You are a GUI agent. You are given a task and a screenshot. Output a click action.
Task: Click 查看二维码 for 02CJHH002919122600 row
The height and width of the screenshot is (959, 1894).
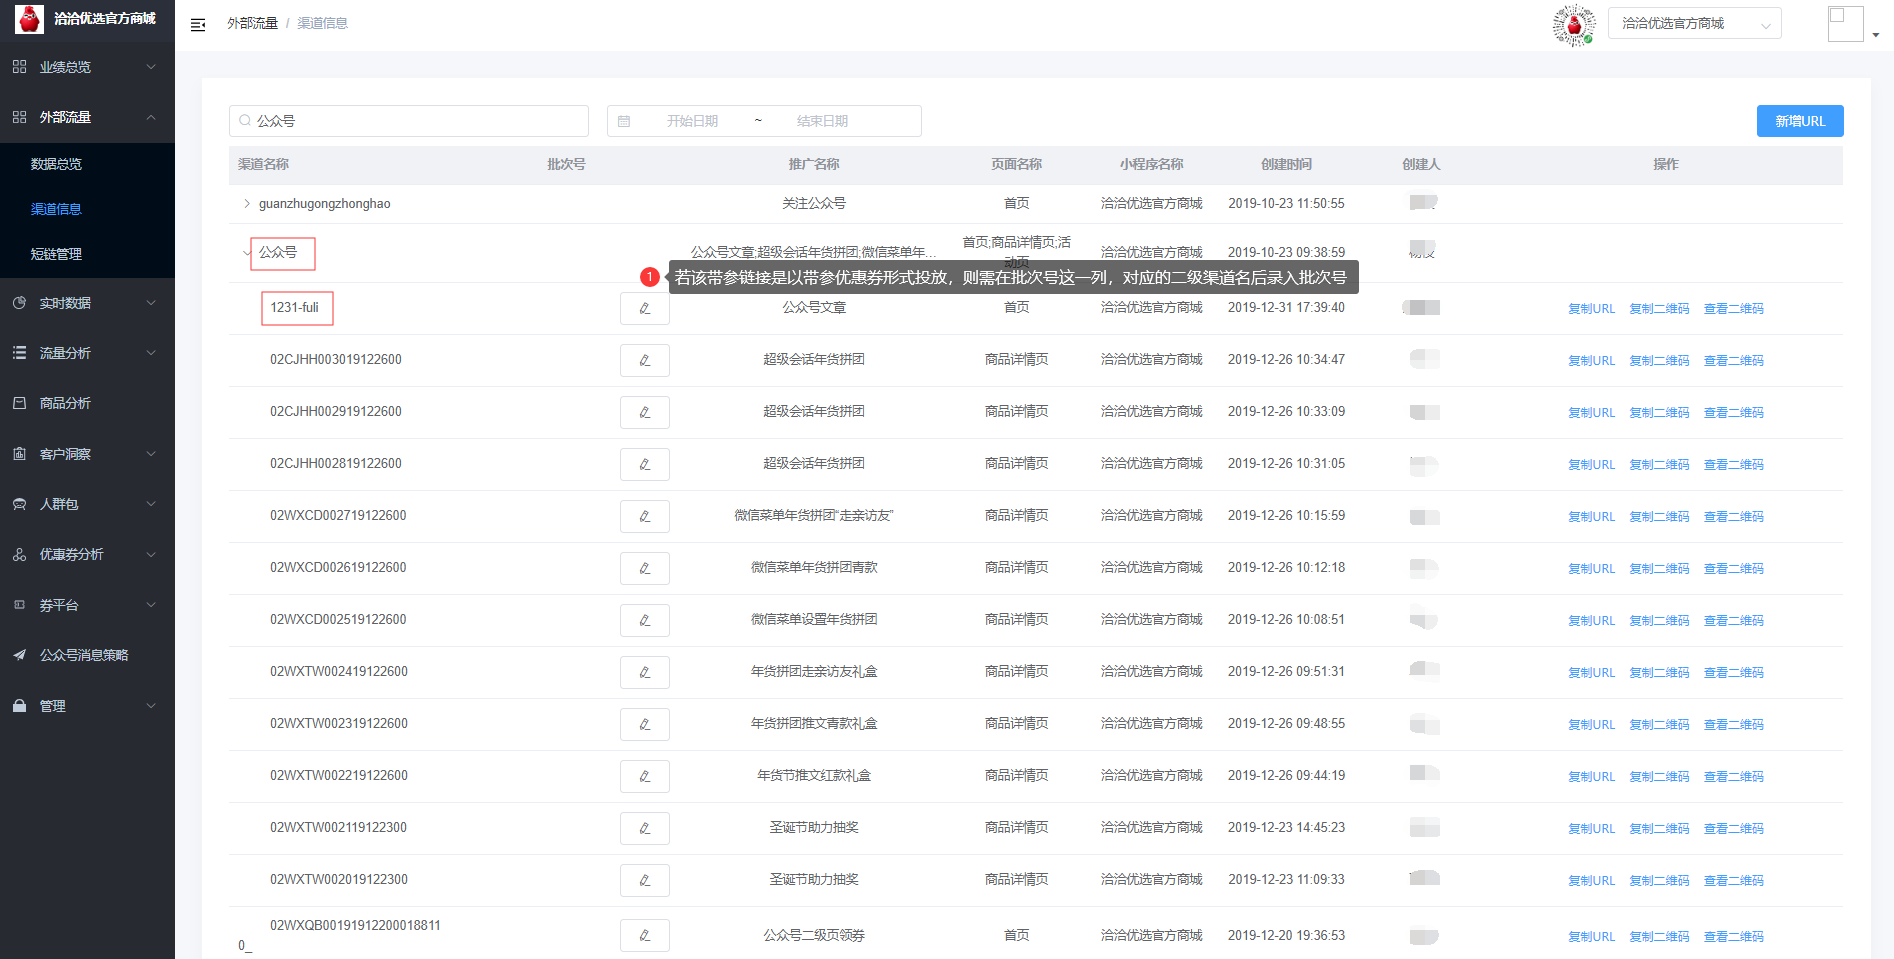point(1733,413)
